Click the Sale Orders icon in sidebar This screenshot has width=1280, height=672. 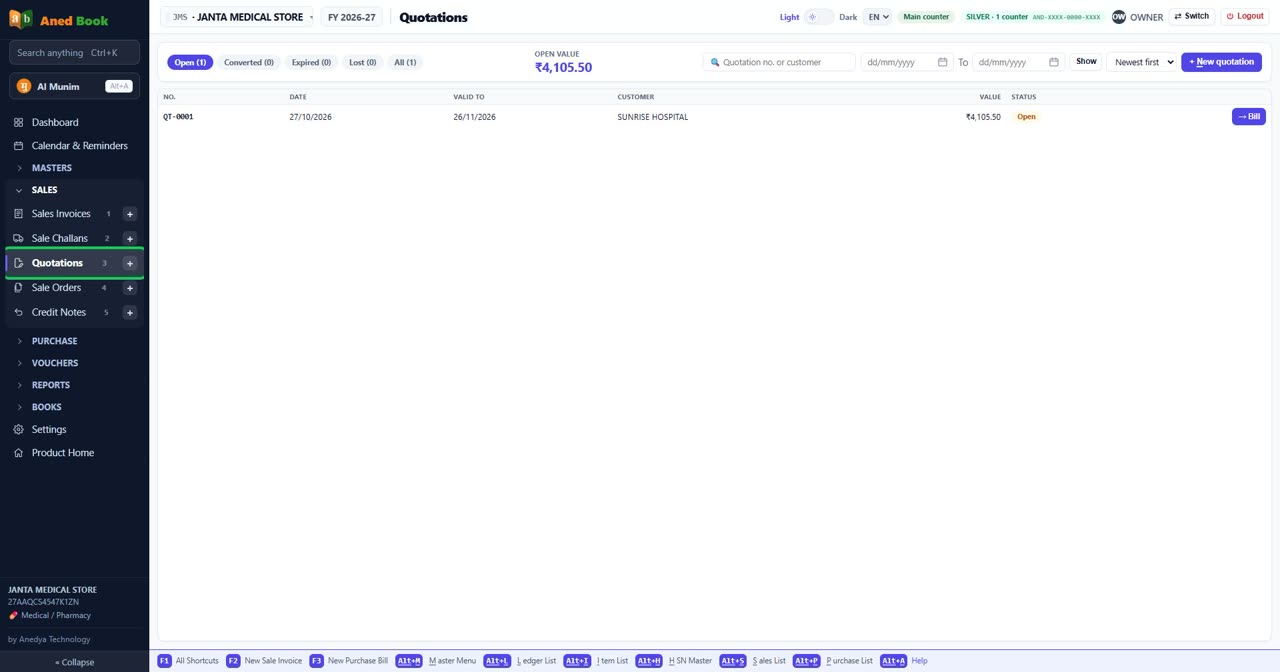(x=18, y=288)
